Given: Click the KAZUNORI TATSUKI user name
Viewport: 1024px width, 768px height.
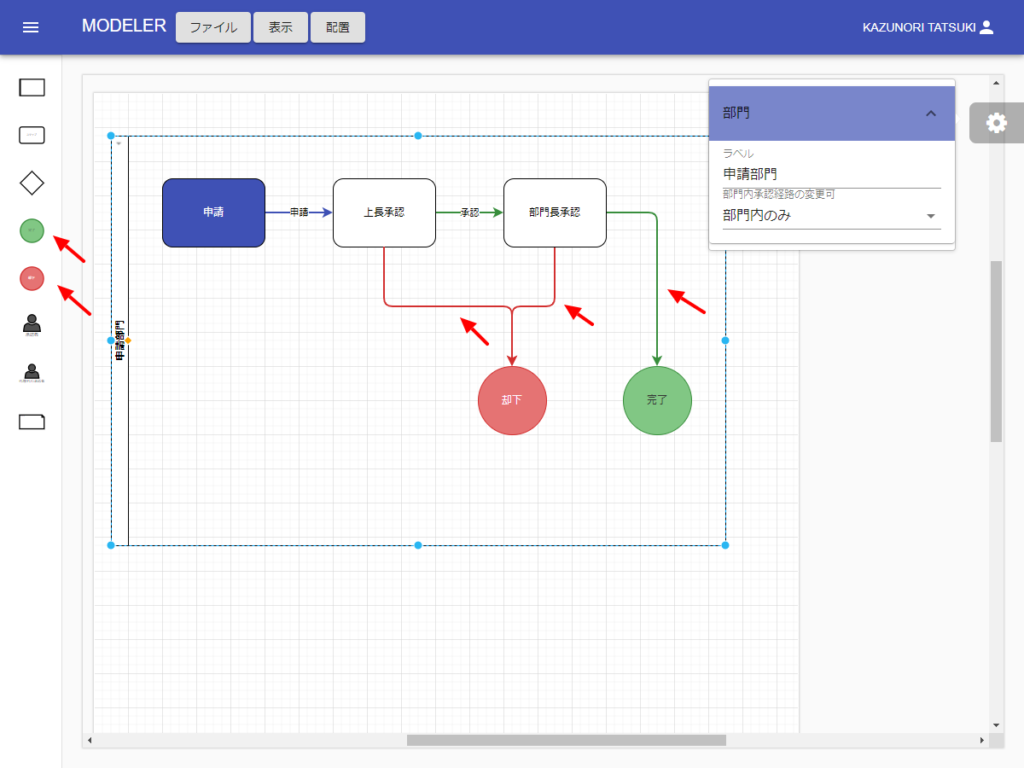Looking at the screenshot, I should (919, 27).
